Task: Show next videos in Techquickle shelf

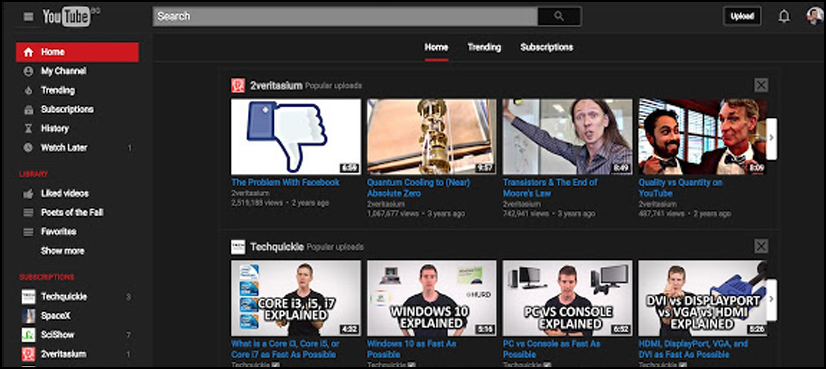Action: tap(771, 299)
